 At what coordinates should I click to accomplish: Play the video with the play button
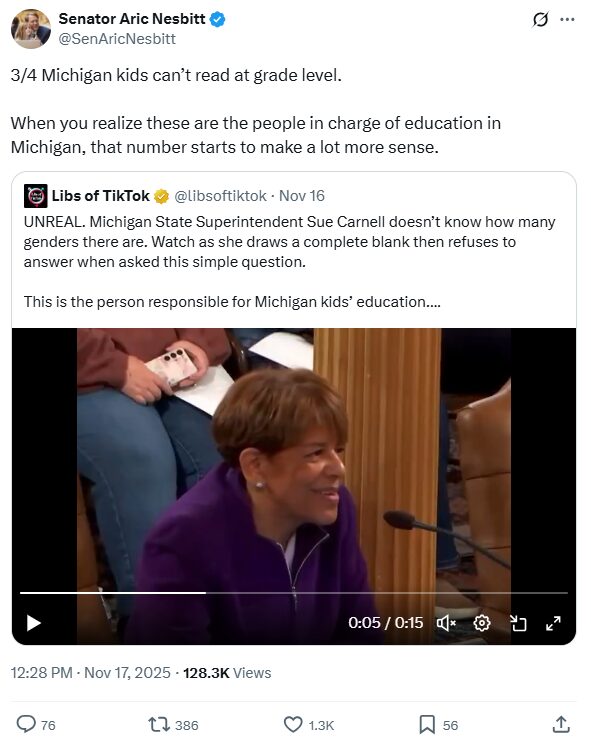click(x=33, y=623)
